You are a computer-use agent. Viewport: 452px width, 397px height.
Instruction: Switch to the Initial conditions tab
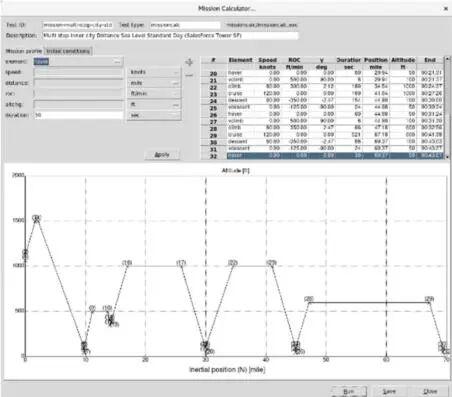(x=68, y=51)
